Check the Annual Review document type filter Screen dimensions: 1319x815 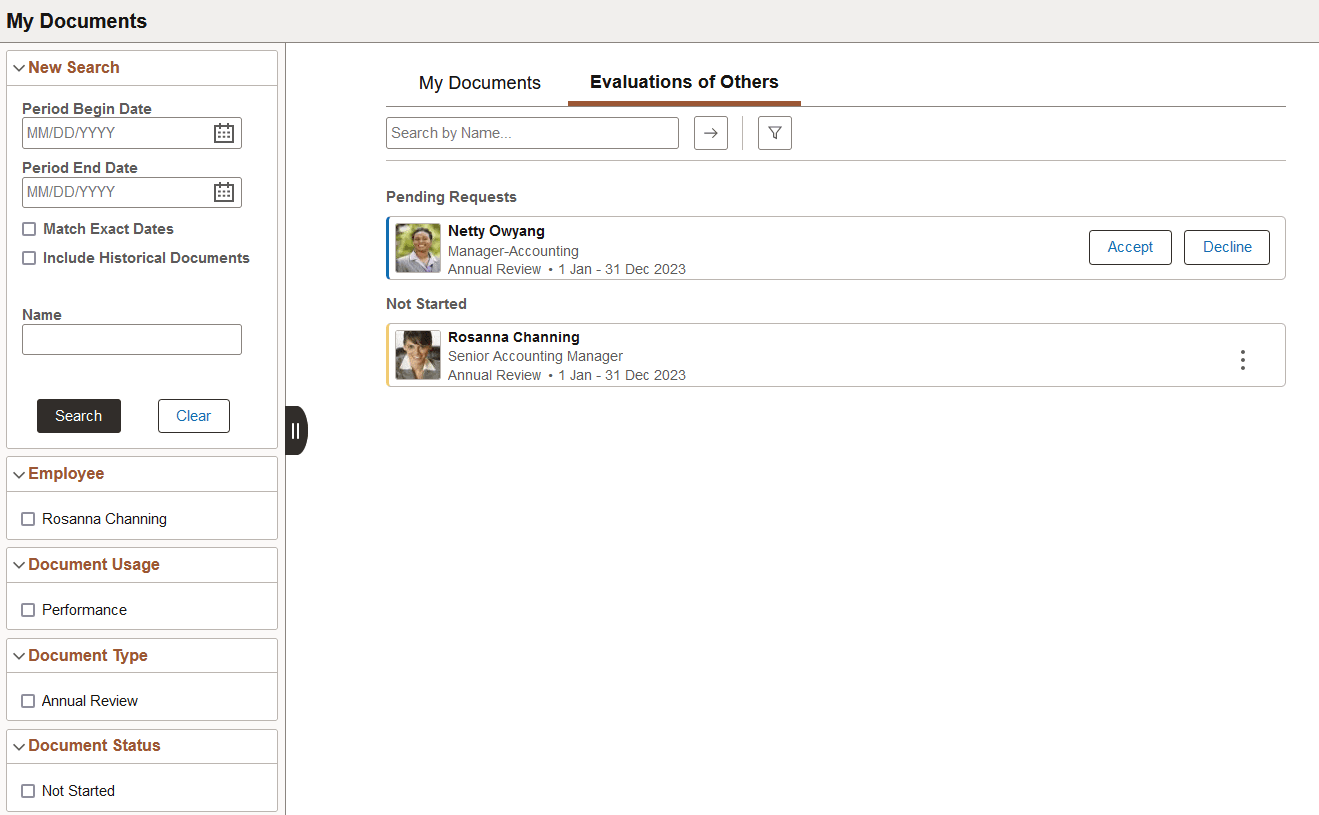(x=28, y=700)
